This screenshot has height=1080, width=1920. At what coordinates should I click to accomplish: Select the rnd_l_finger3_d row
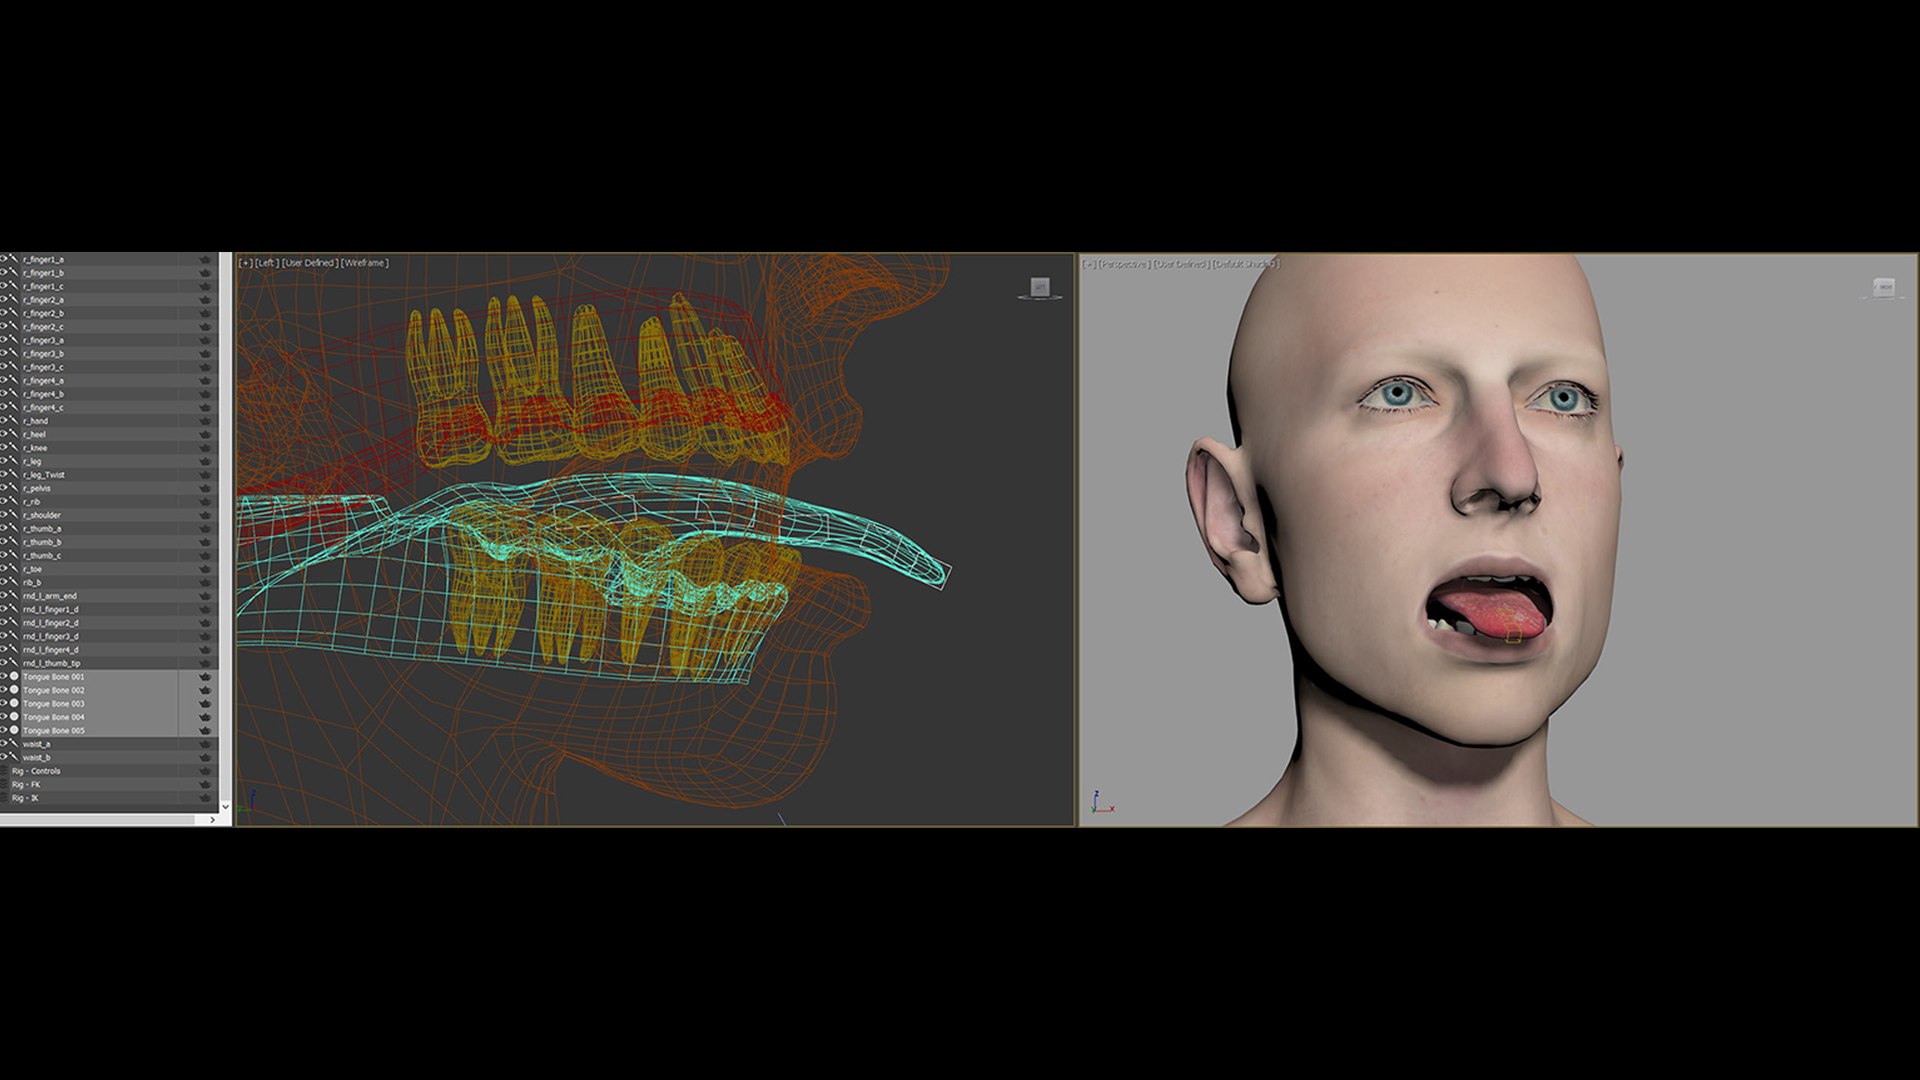point(109,636)
